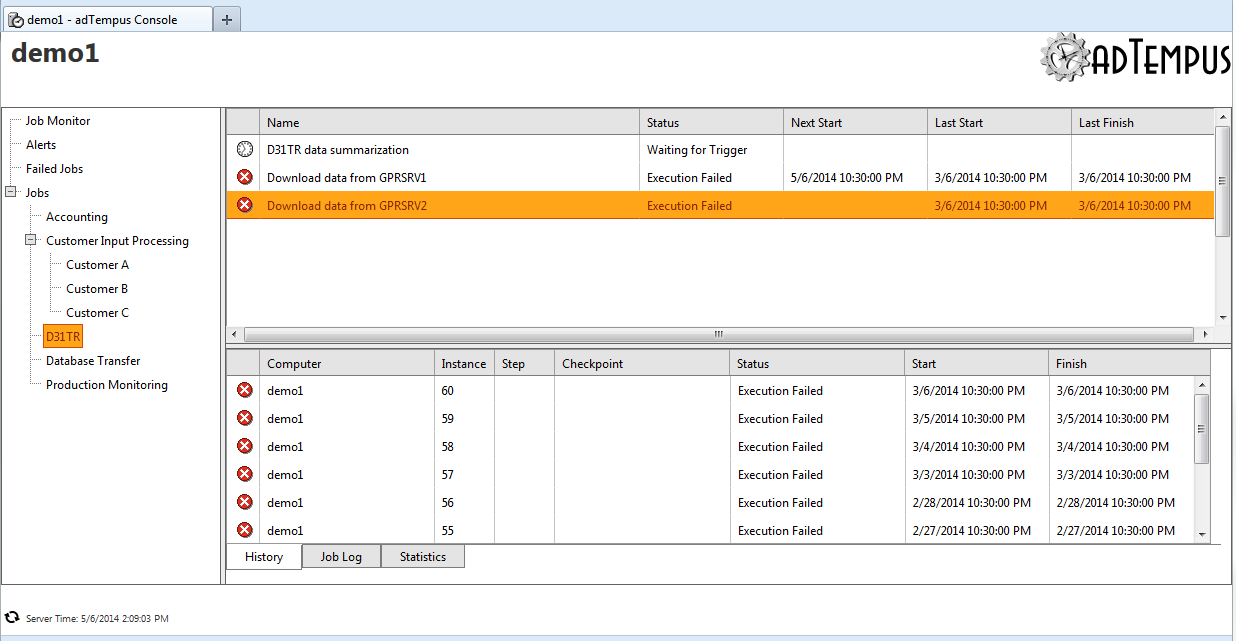Select the Customer A group
This screenshot has height=641, width=1236.
(97, 265)
